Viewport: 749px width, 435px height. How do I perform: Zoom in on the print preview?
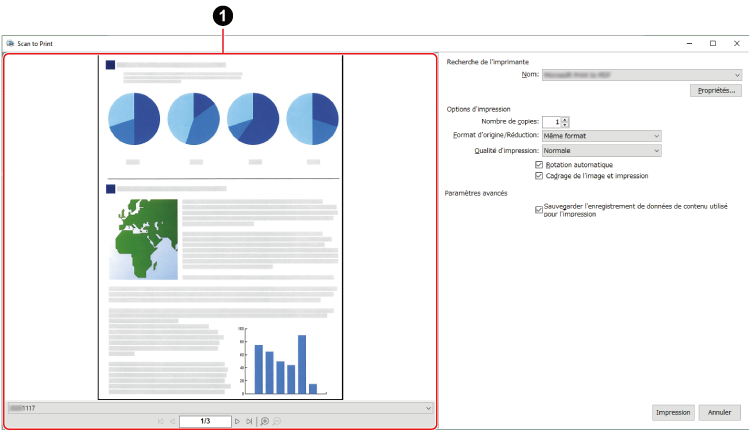click(x=262, y=421)
